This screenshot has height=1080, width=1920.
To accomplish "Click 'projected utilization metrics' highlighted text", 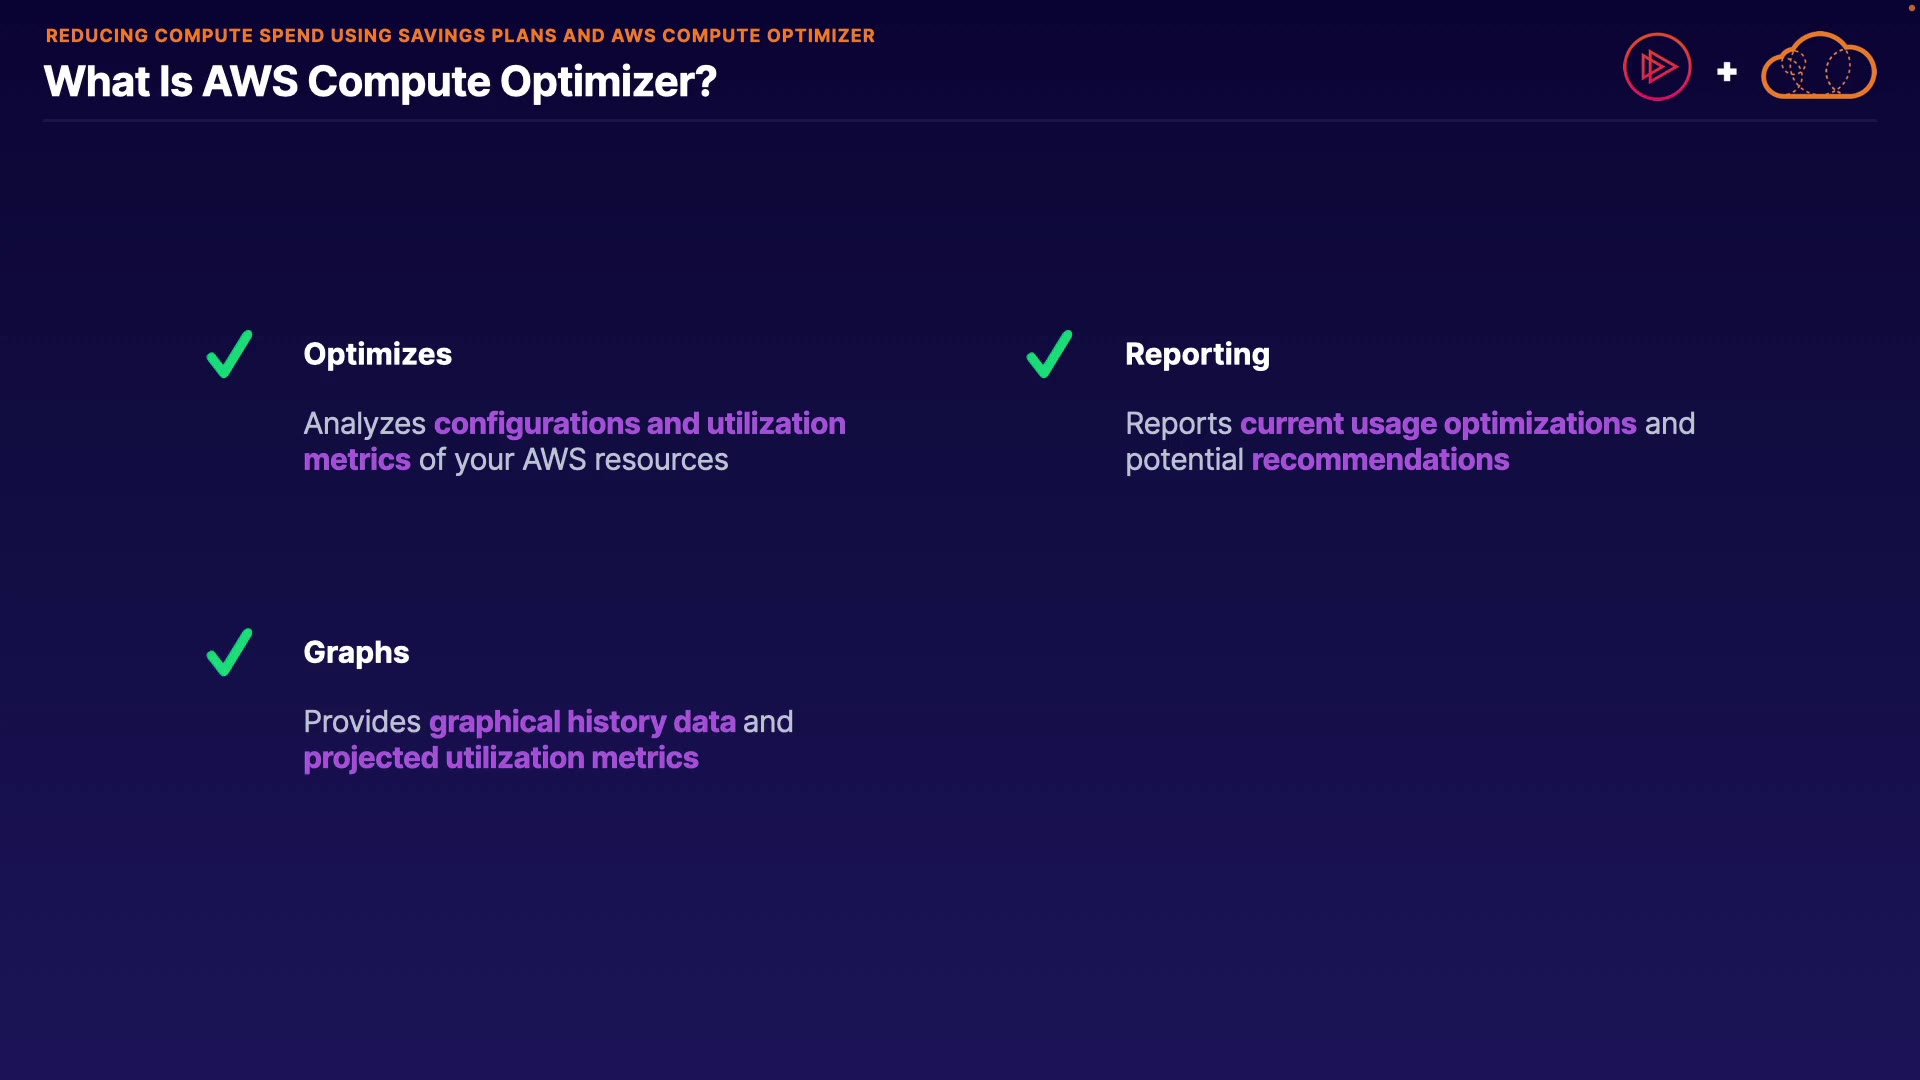I will pos(501,757).
